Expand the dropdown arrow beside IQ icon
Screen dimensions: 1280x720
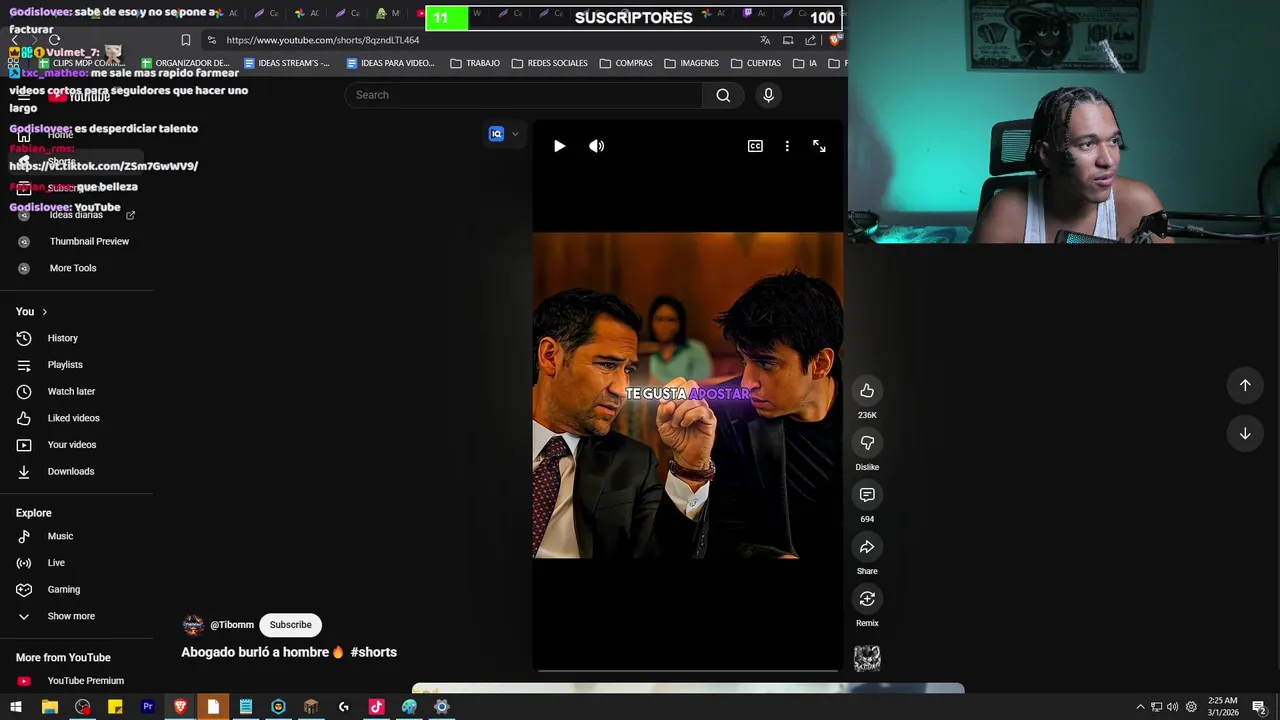(x=515, y=134)
